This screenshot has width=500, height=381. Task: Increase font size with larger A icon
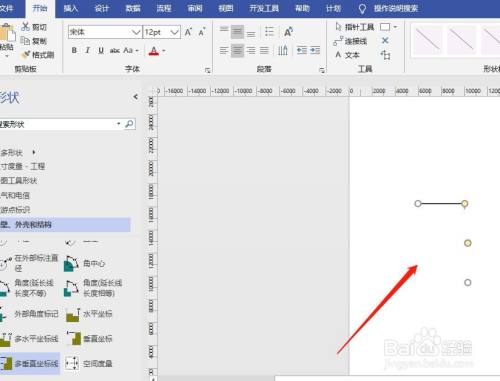(x=188, y=32)
